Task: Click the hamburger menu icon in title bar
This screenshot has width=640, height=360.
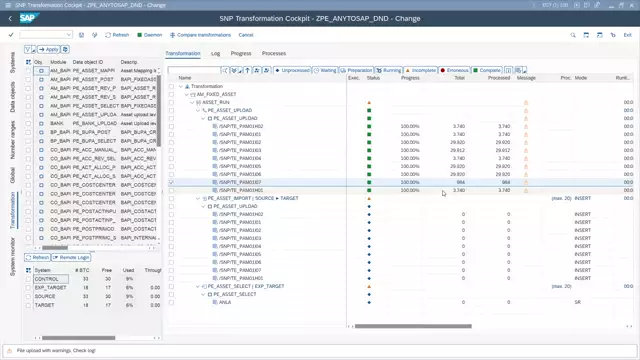Action: [8, 5]
